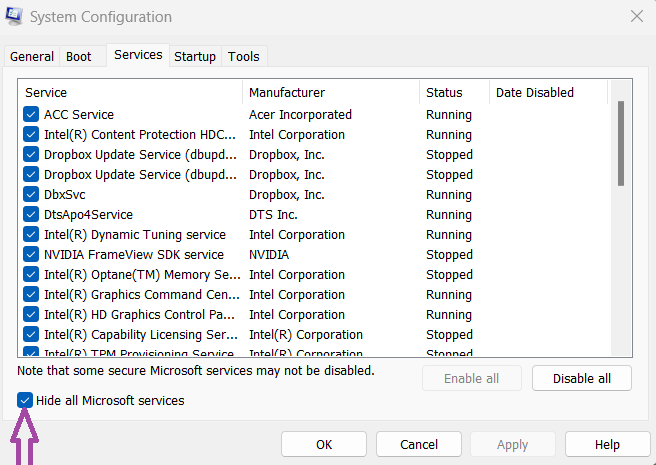This screenshot has width=656, height=465.
Task: Switch to the General tab
Action: 32,57
